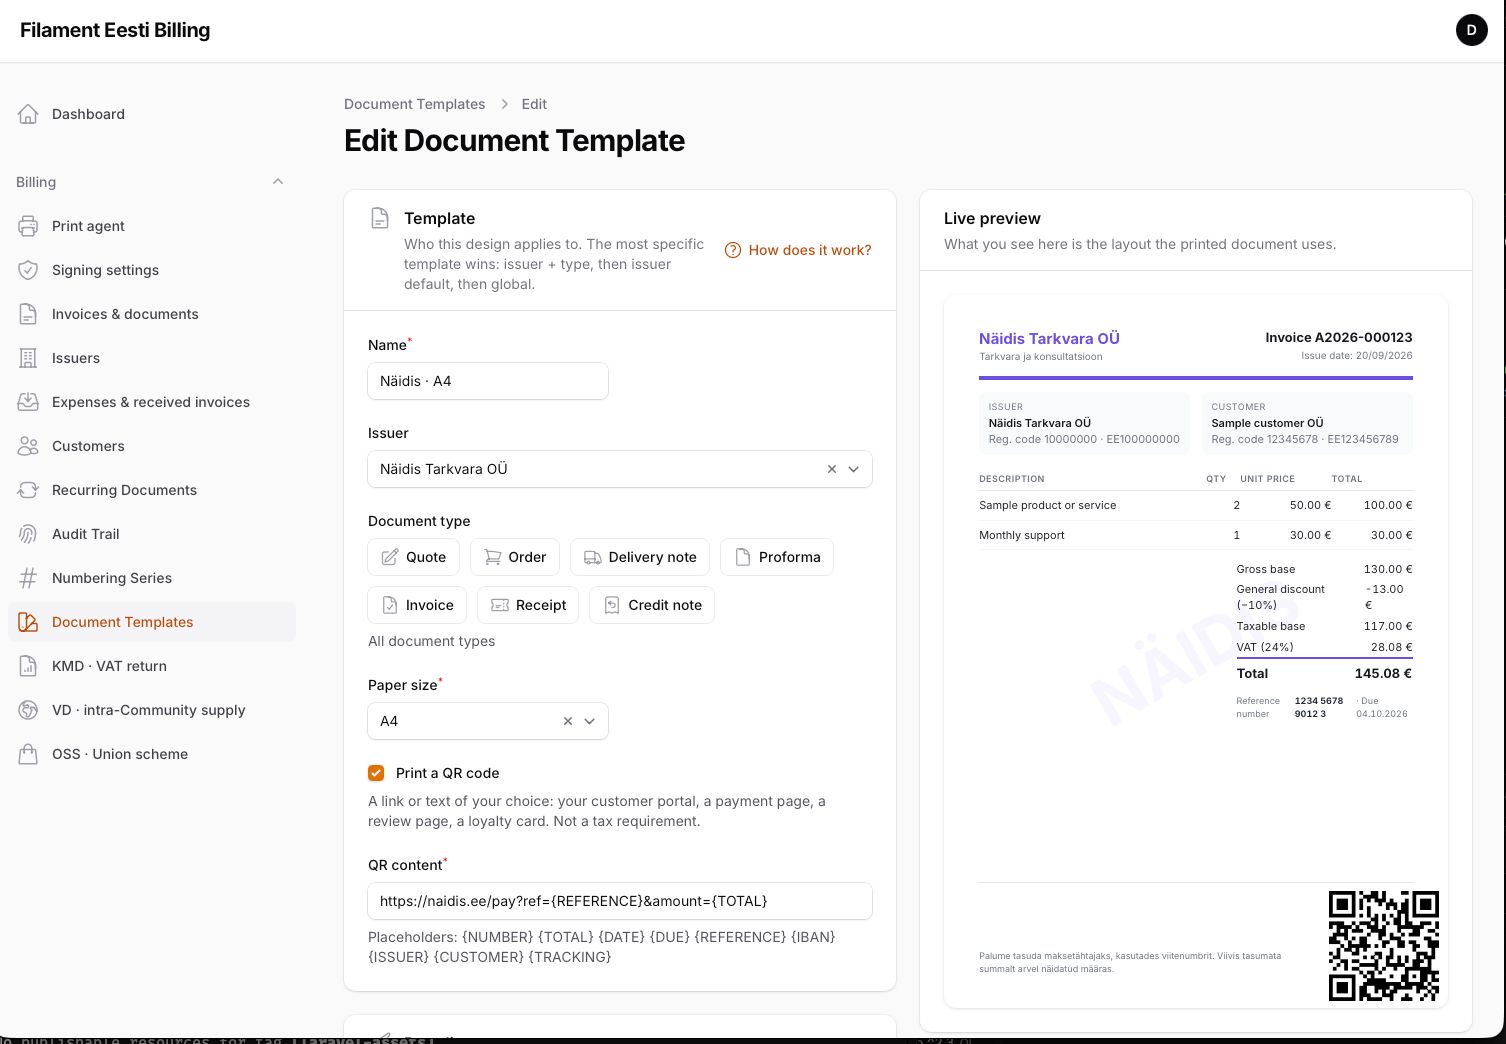Click the Document Templates swatch icon
The width and height of the screenshot is (1506, 1044).
[28, 622]
